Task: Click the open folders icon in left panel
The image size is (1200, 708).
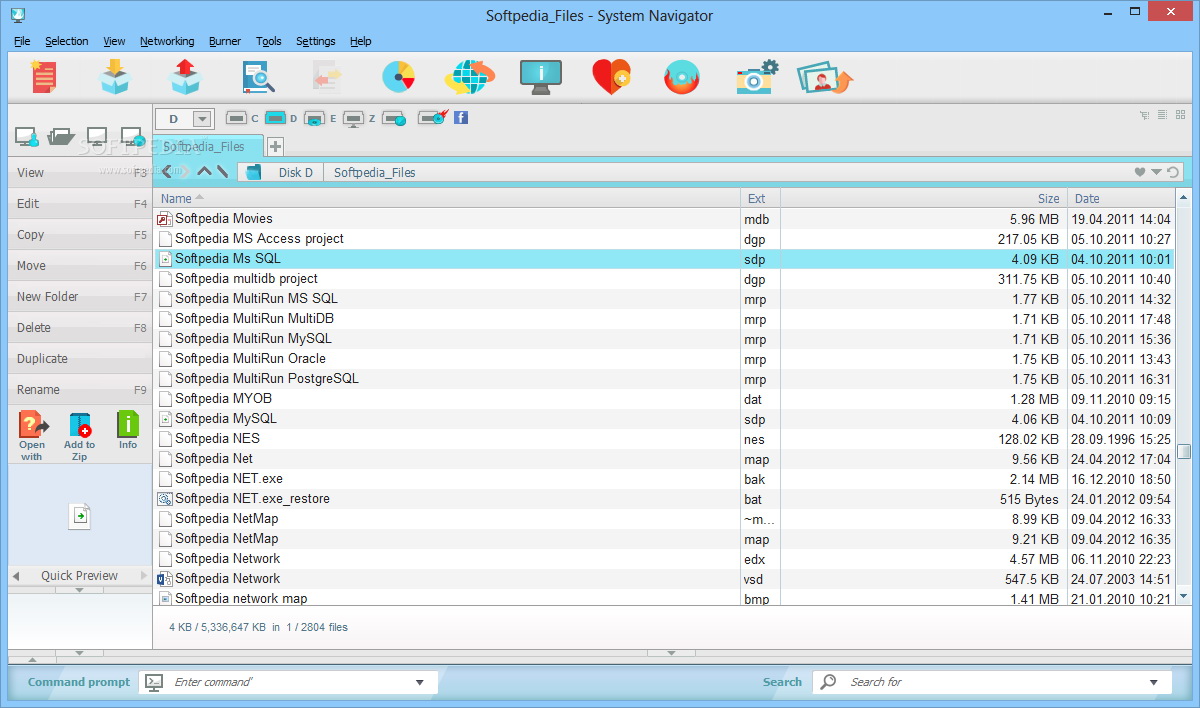Action: (x=61, y=137)
